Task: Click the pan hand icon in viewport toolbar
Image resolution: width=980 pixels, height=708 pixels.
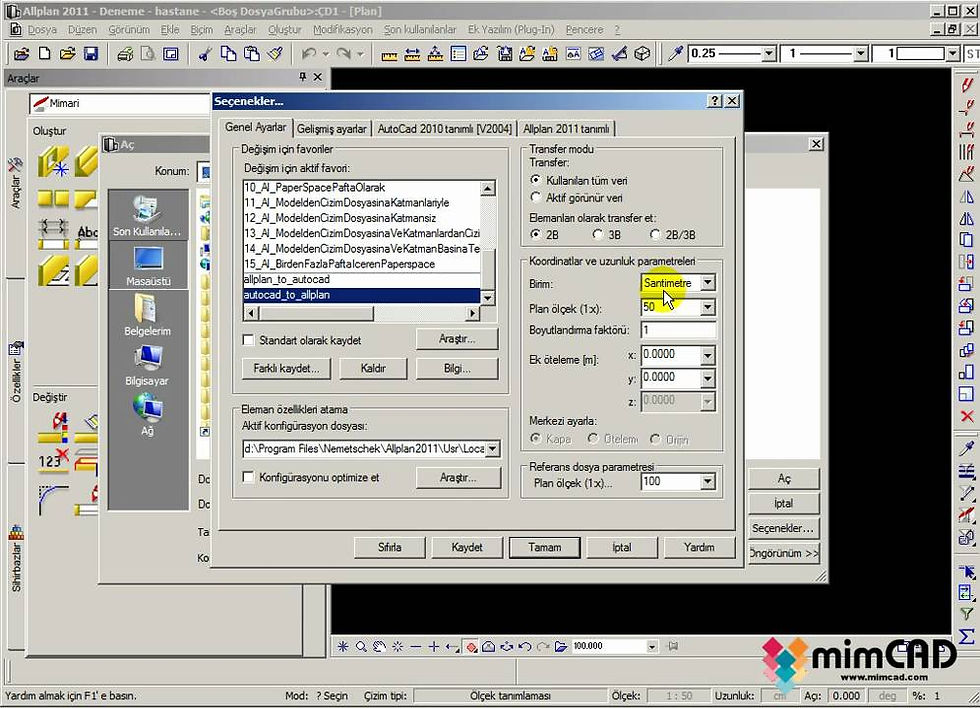Action: click(x=379, y=647)
